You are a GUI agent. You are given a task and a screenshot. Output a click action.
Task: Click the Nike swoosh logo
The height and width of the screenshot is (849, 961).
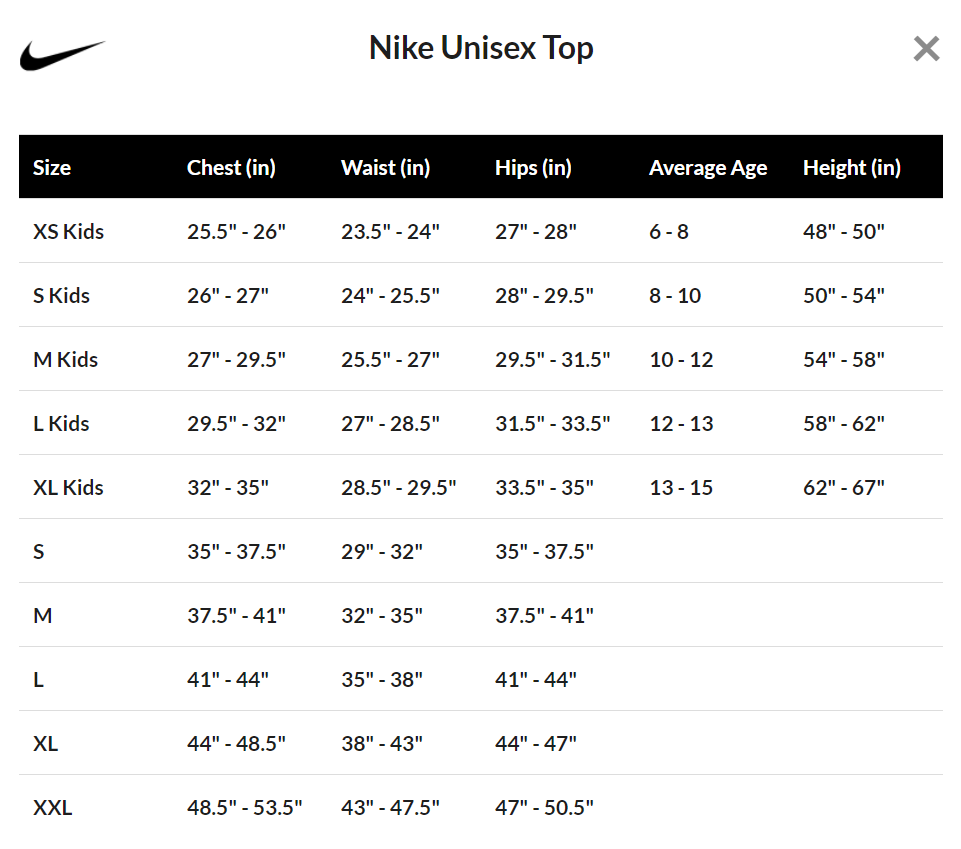pos(63,55)
